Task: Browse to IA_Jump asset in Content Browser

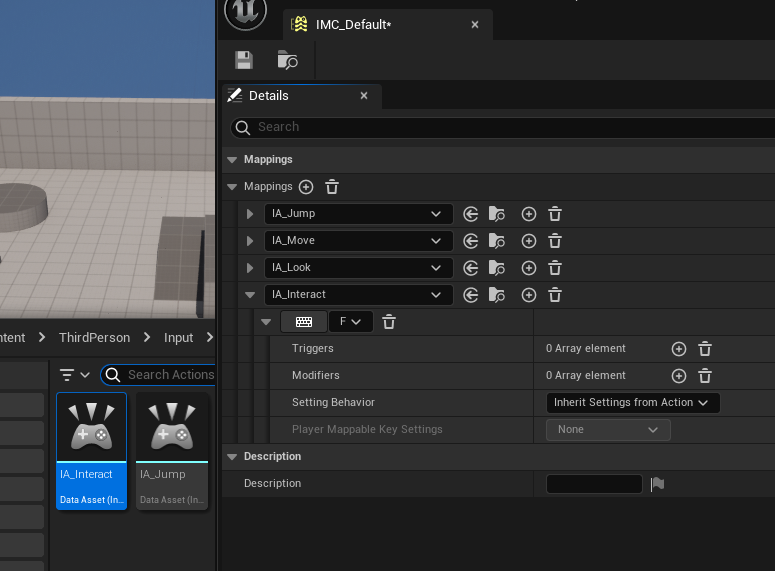Action: click(x=496, y=214)
